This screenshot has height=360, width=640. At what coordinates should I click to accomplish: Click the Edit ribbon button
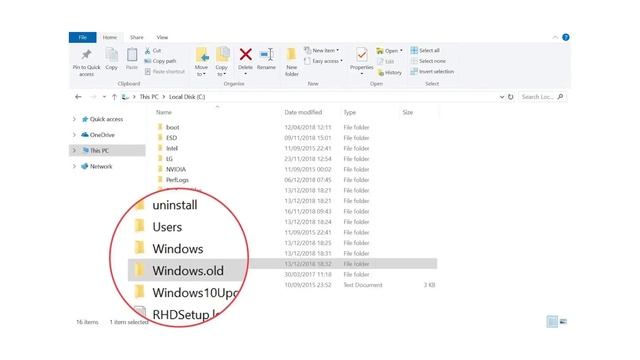tap(385, 62)
